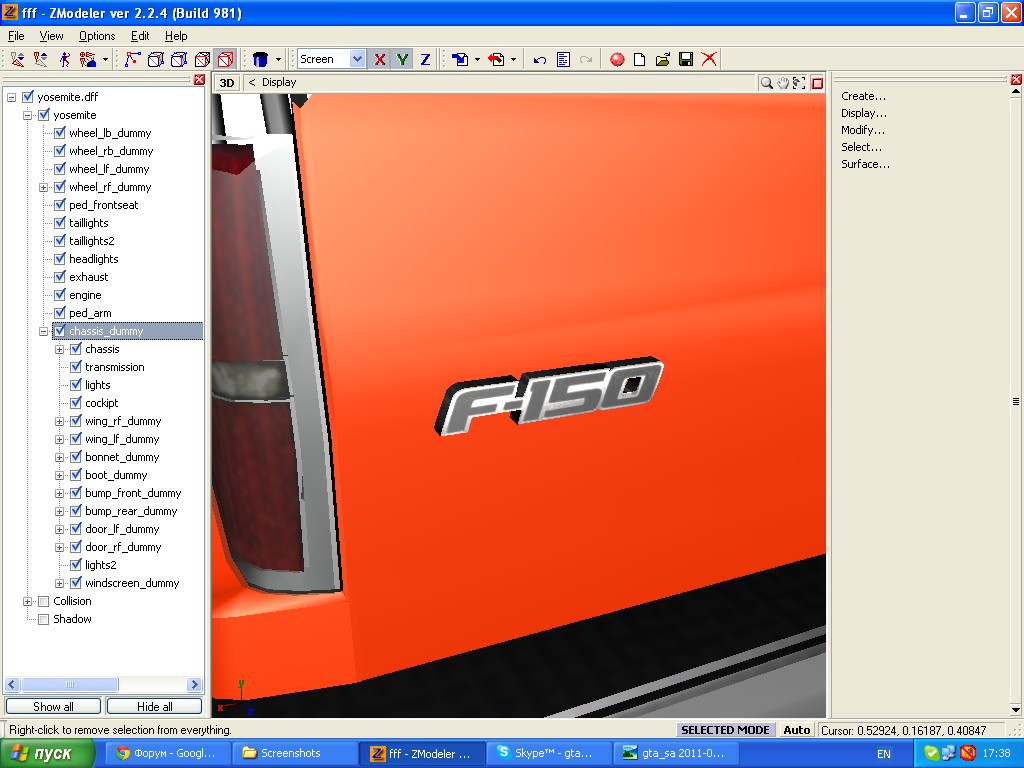Expand the Collision node
The image size is (1024, 768).
[27, 601]
